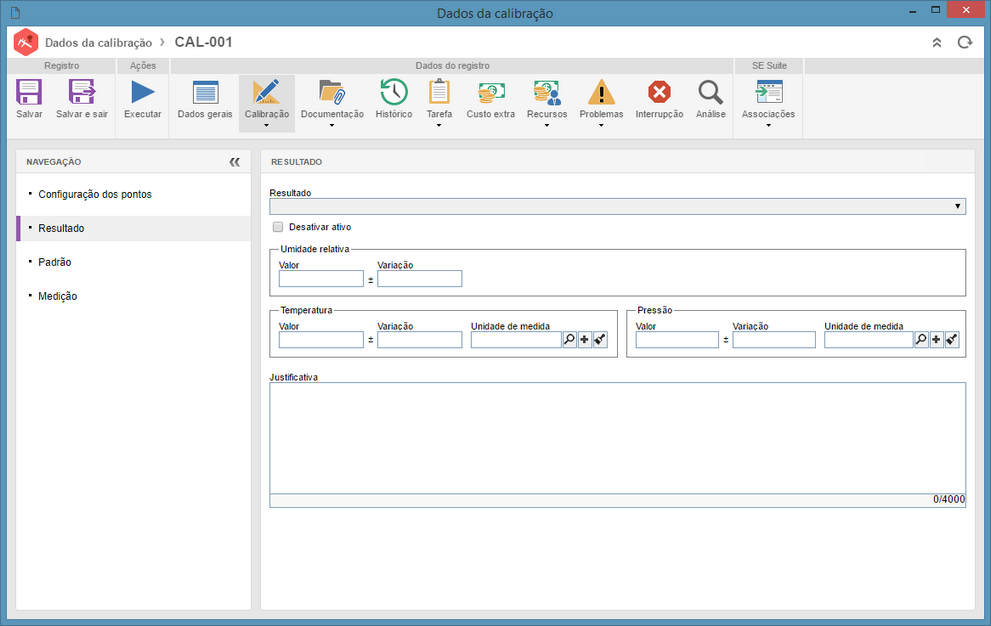The width and height of the screenshot is (991, 626).
Task: Click the Pressão Valor field
Action: [677, 340]
